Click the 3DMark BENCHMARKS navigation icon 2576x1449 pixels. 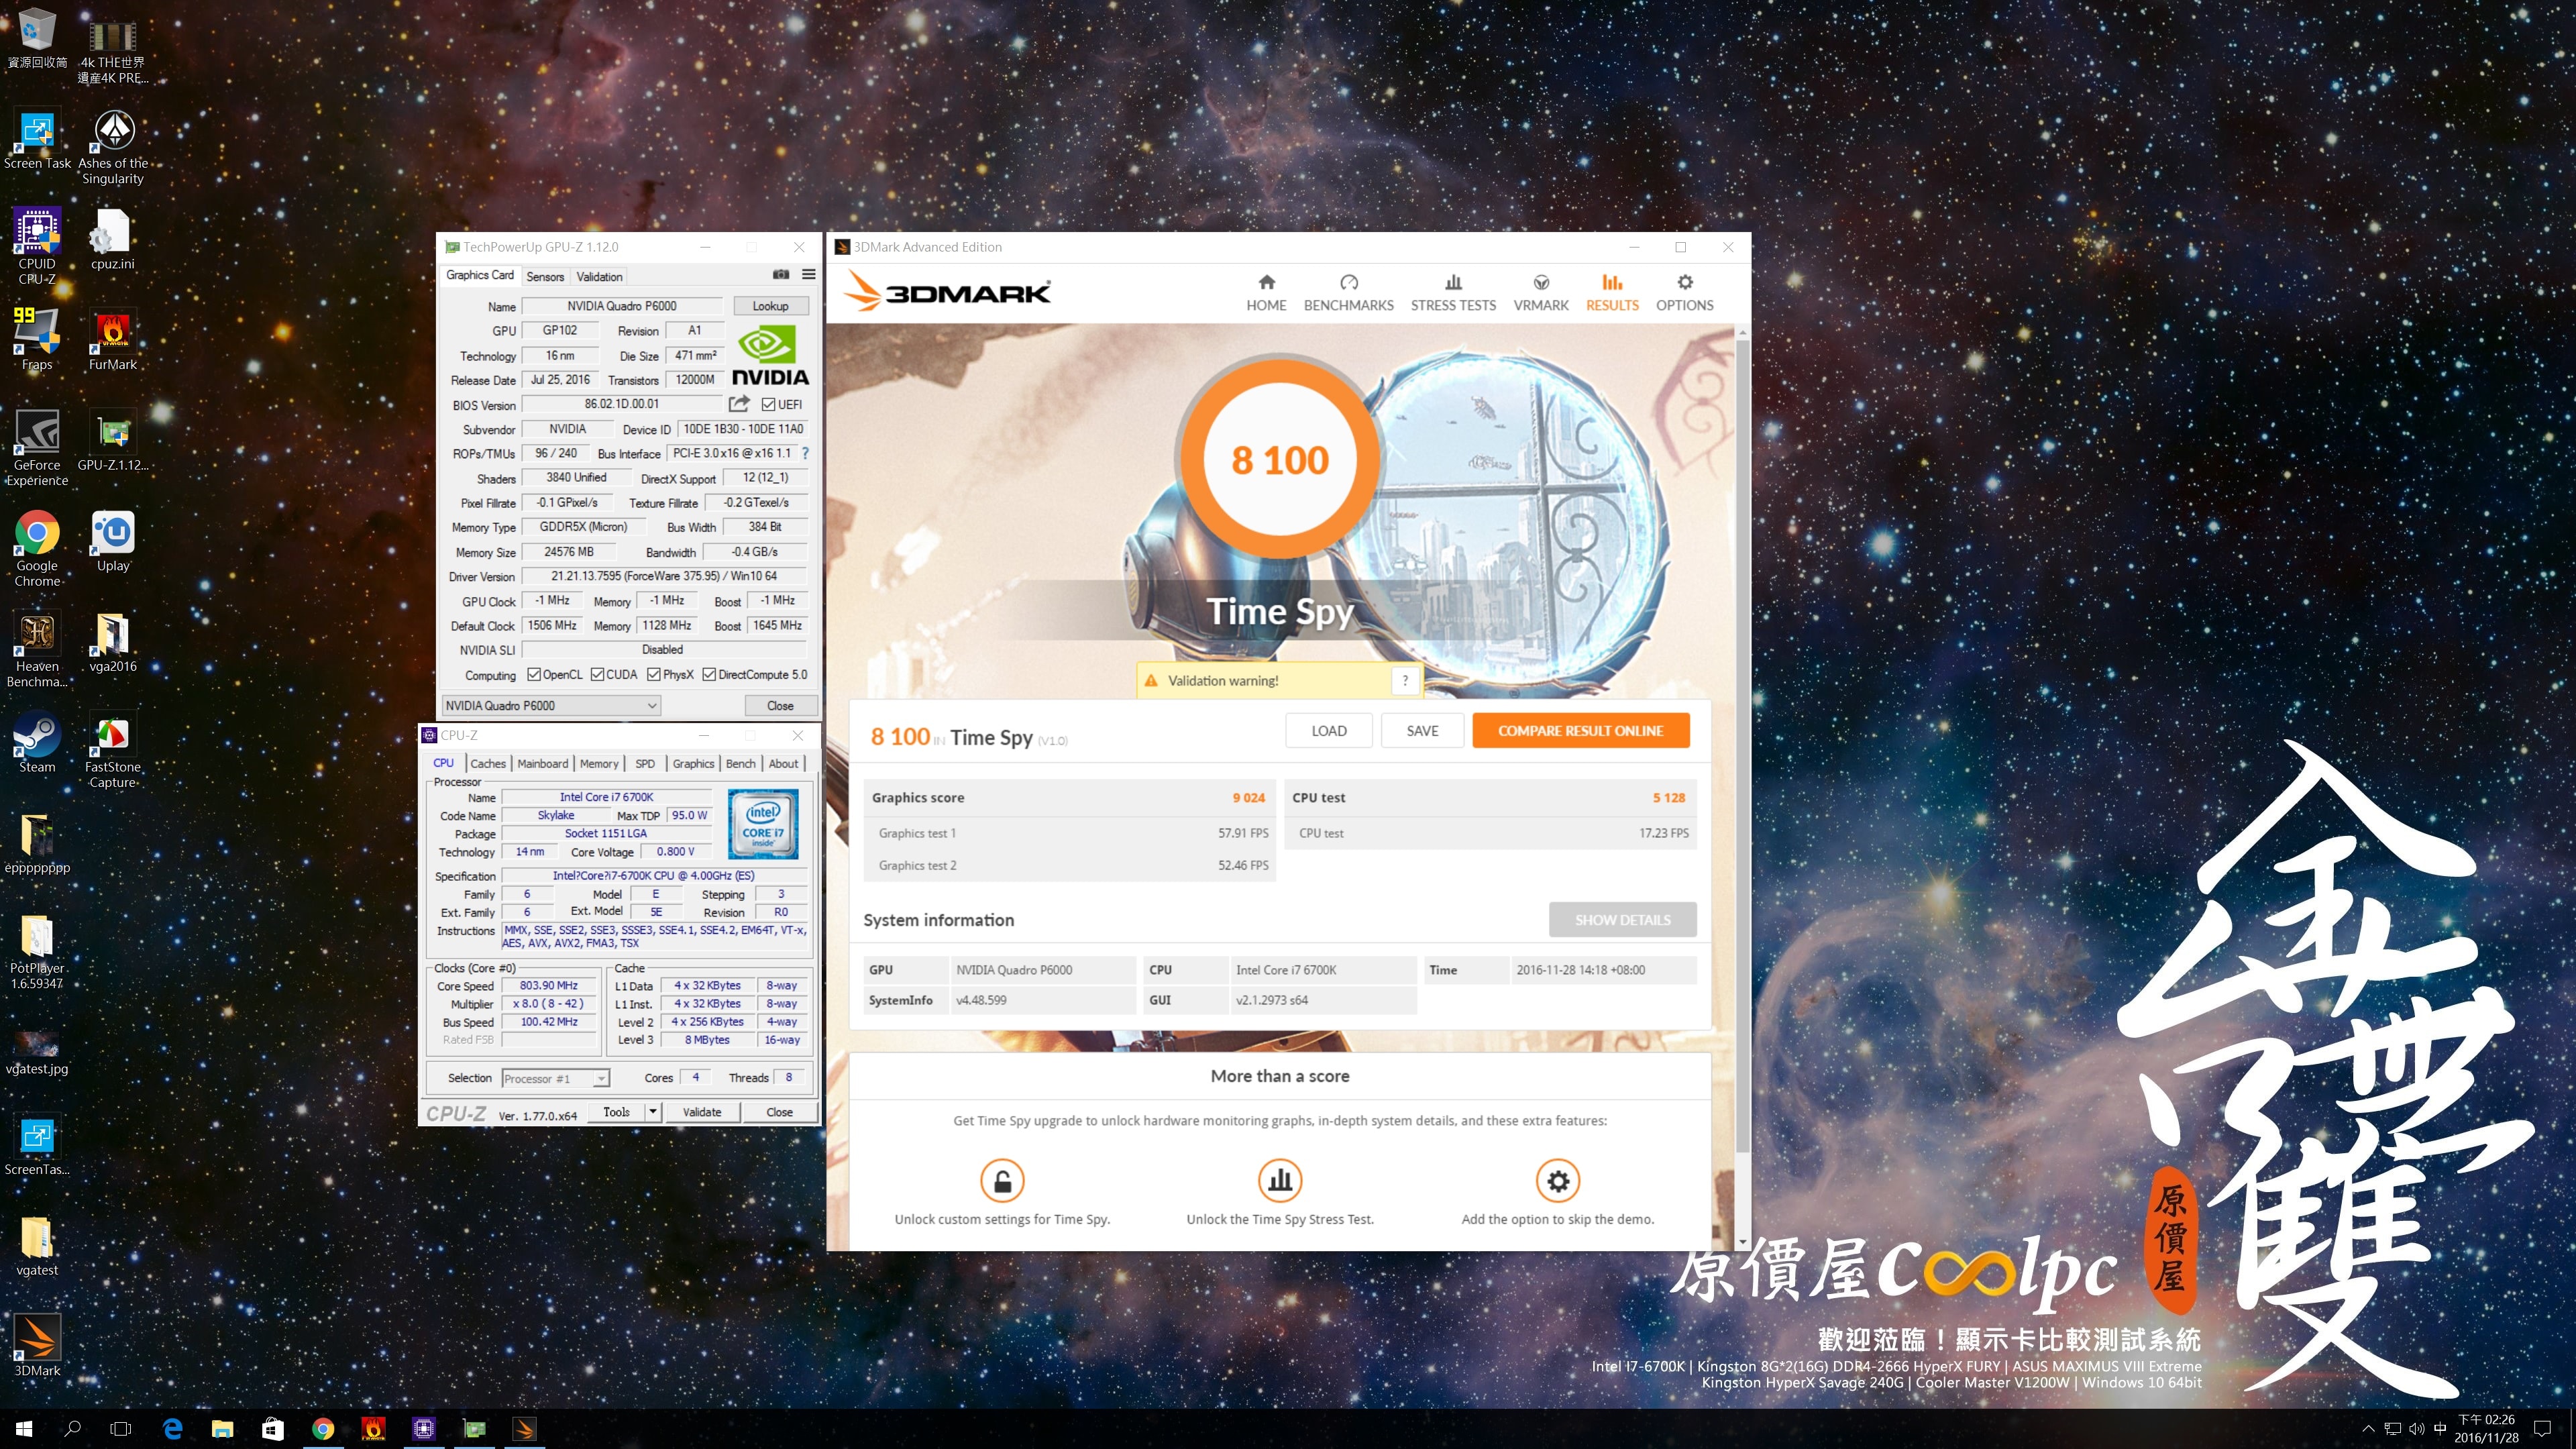click(1348, 282)
